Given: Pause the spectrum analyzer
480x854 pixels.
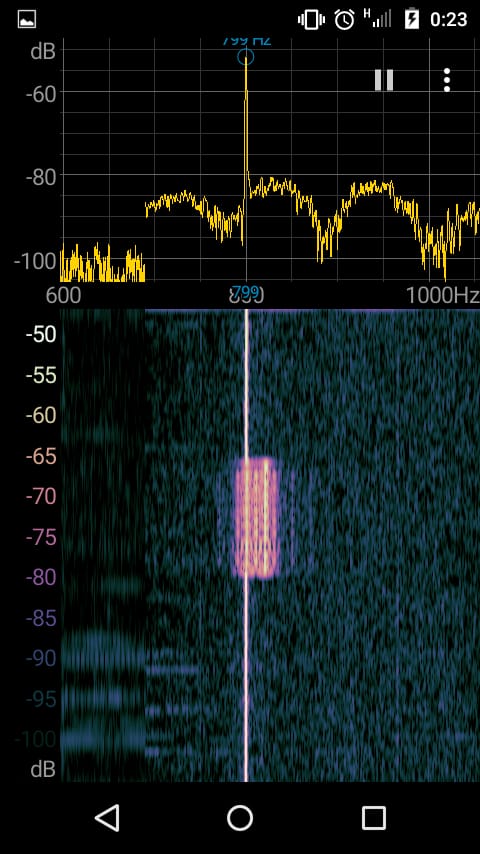Looking at the screenshot, I should (x=384, y=80).
